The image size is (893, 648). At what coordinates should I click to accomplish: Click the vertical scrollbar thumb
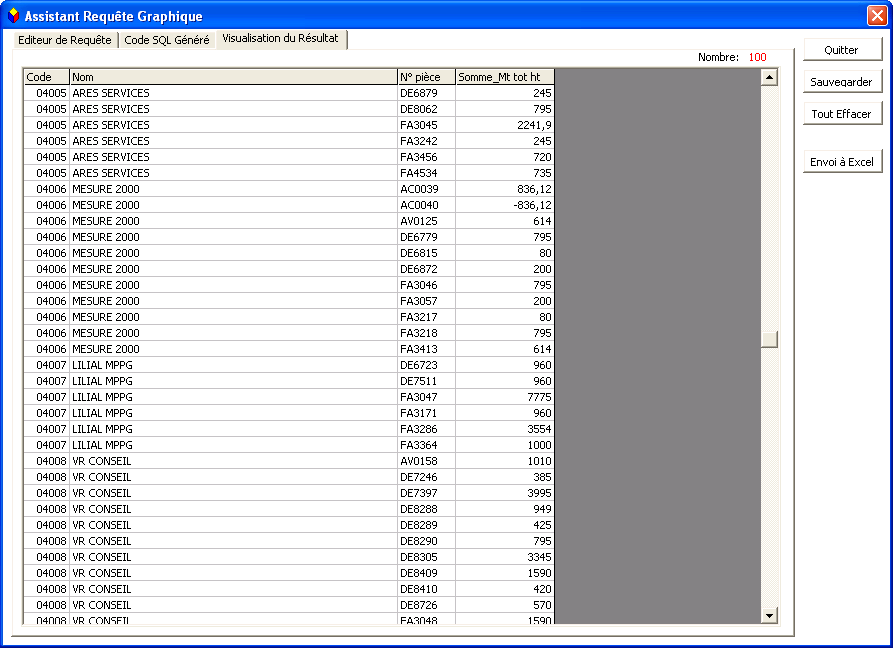(769, 340)
